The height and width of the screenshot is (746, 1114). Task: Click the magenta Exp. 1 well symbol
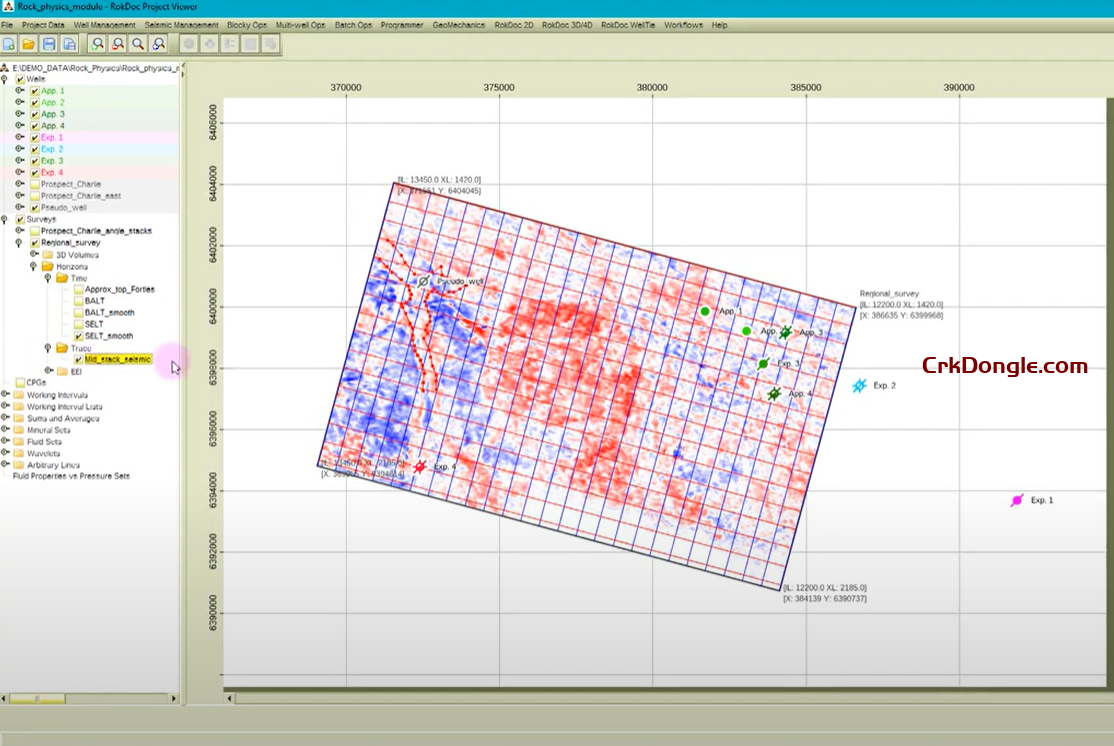click(x=1017, y=500)
